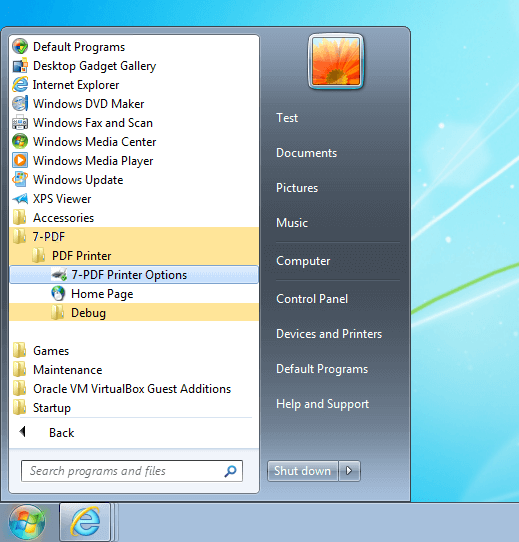Open the Test user folder
519x542 pixels.
(x=287, y=118)
